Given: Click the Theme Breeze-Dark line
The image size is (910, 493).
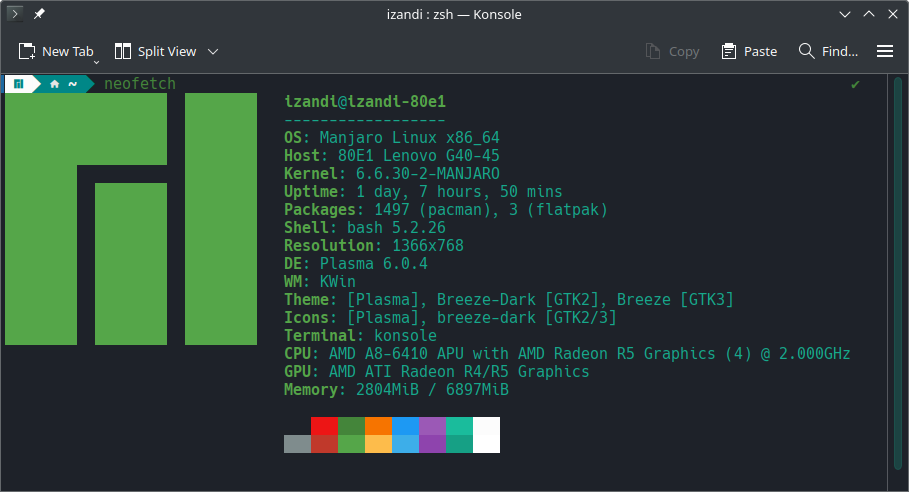Looking at the screenshot, I should [509, 300].
